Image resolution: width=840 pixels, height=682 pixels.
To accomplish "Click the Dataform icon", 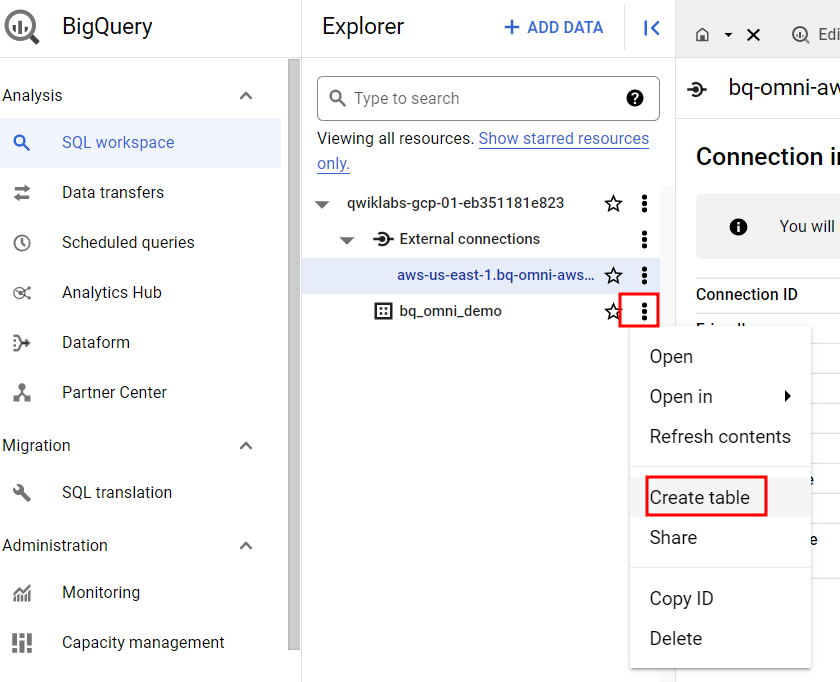I will (21, 343).
